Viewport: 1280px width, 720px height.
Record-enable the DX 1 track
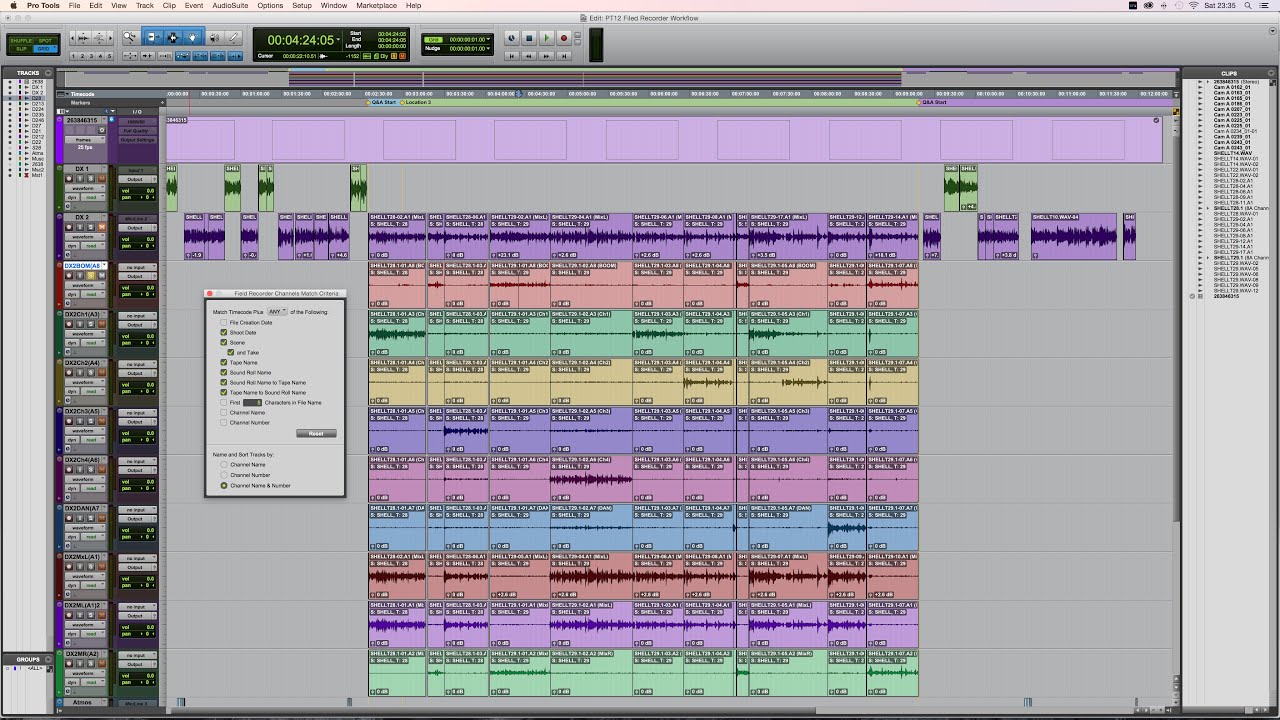(69, 179)
